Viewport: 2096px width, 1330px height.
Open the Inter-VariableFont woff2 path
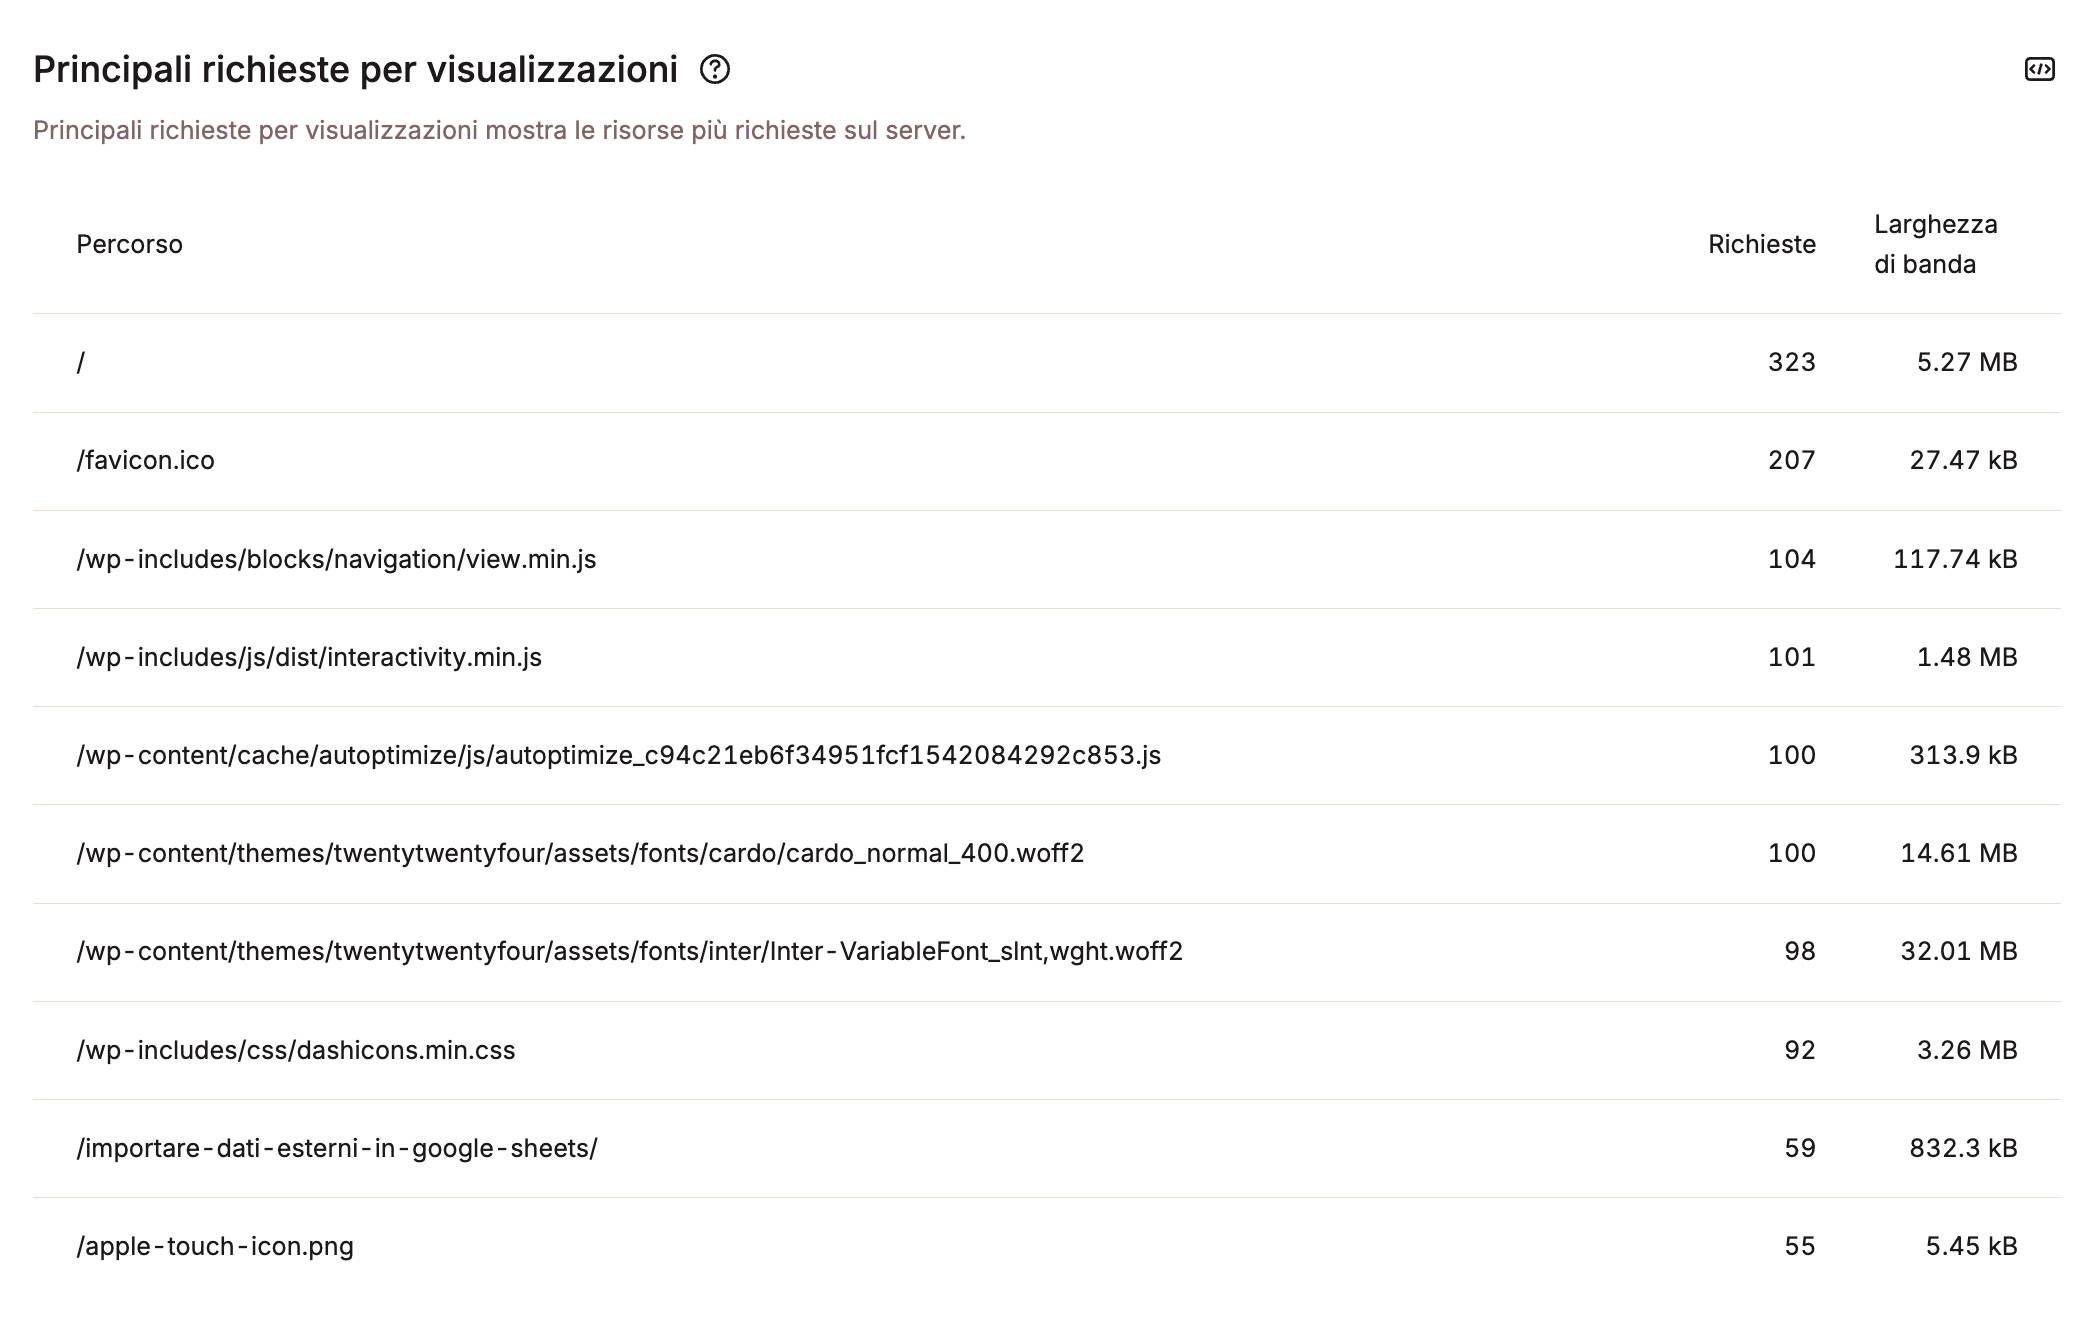coord(629,951)
